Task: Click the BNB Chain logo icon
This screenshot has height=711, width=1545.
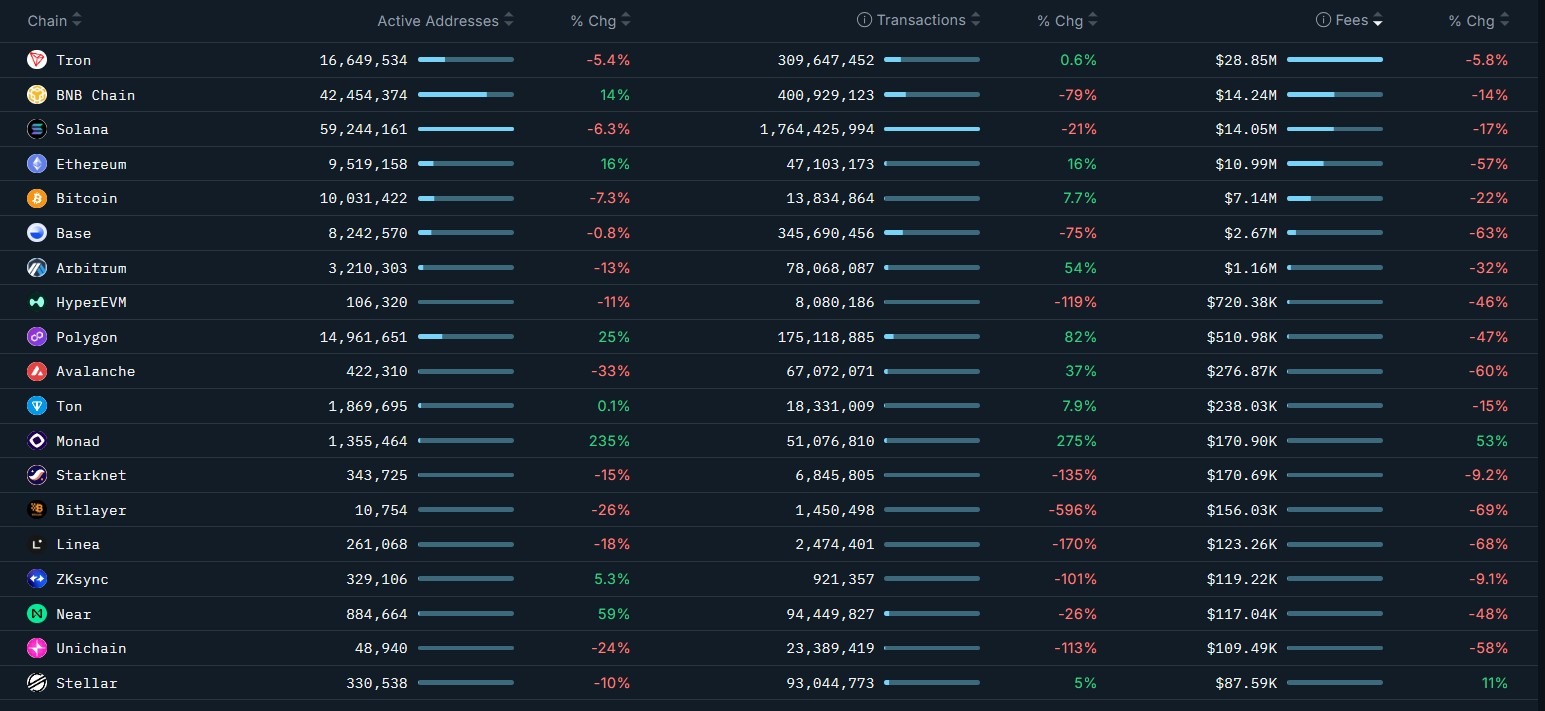Action: pyautogui.click(x=37, y=95)
